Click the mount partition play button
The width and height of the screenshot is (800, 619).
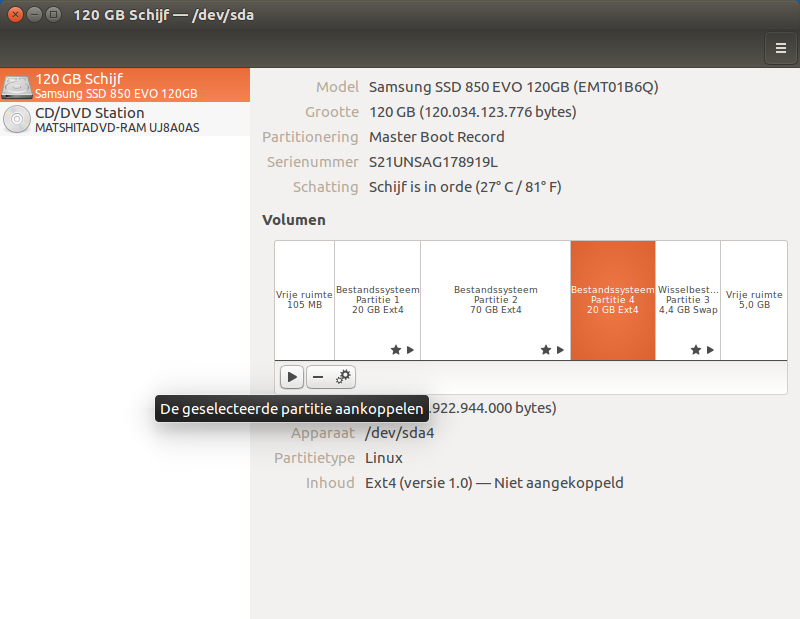coord(291,377)
